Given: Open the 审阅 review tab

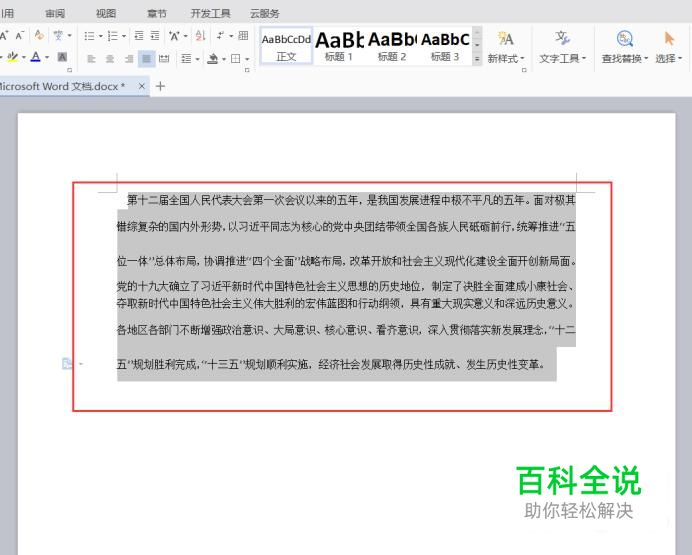Looking at the screenshot, I should [x=55, y=13].
